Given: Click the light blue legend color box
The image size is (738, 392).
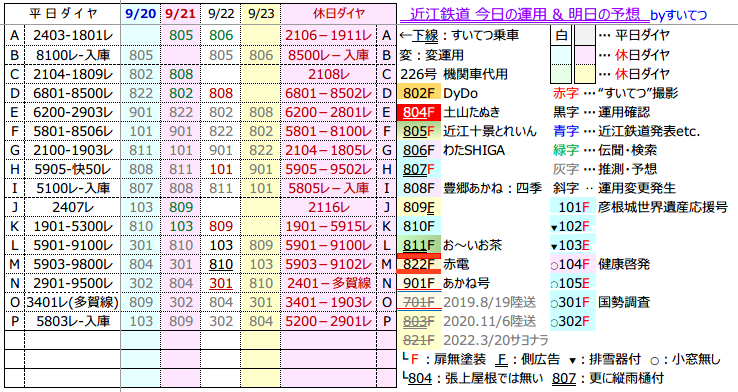Looking at the screenshot, I should (x=561, y=55).
